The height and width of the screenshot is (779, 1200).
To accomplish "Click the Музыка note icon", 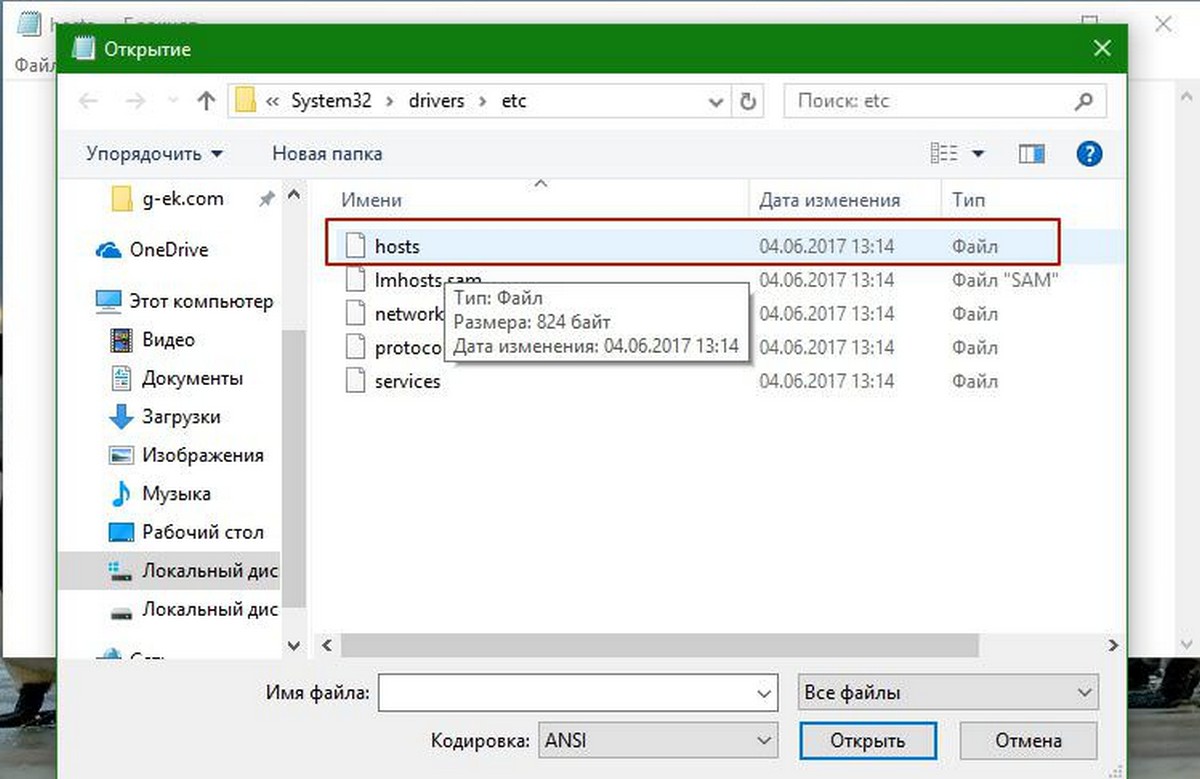I will pyautogui.click(x=120, y=494).
